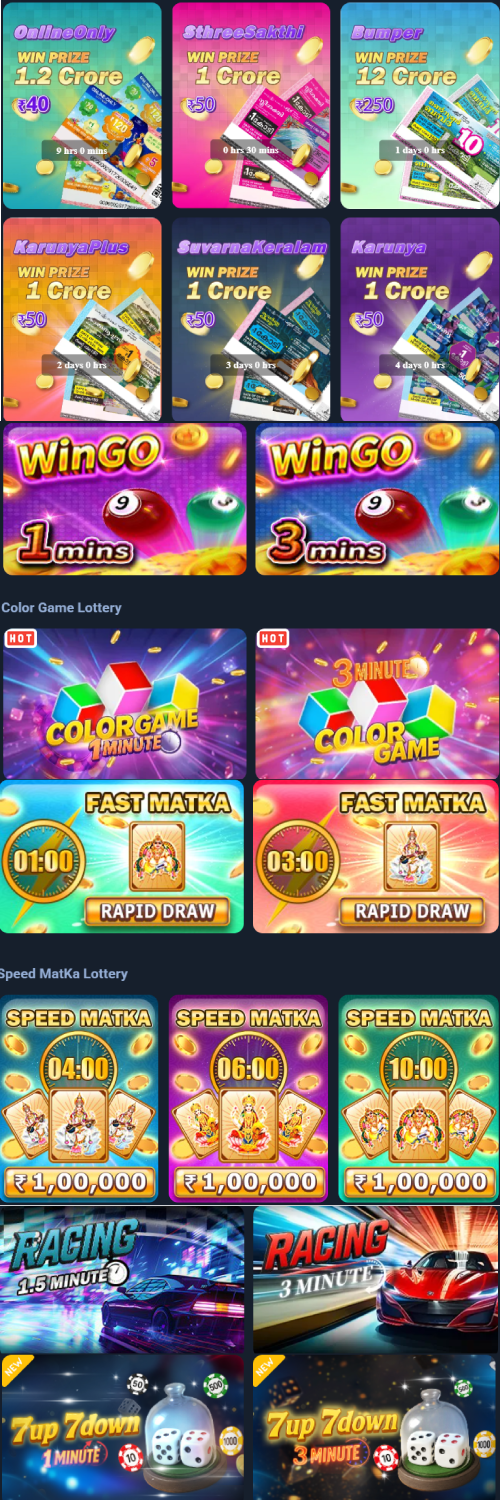Image resolution: width=500 pixels, height=1500 pixels.
Task: Select the Karunya ₹50 lottery card
Action: (419, 319)
